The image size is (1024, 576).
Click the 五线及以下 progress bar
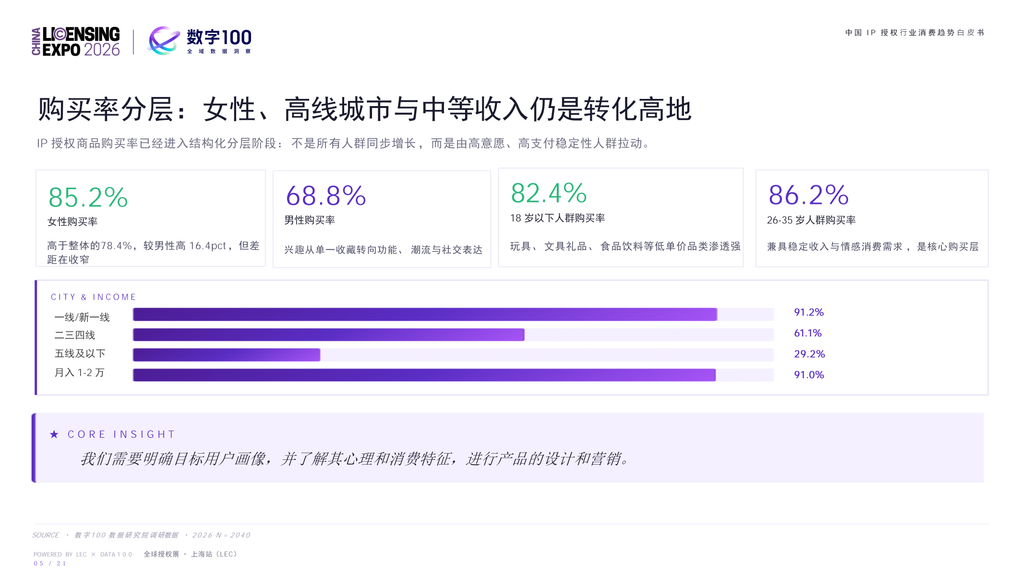(453, 355)
